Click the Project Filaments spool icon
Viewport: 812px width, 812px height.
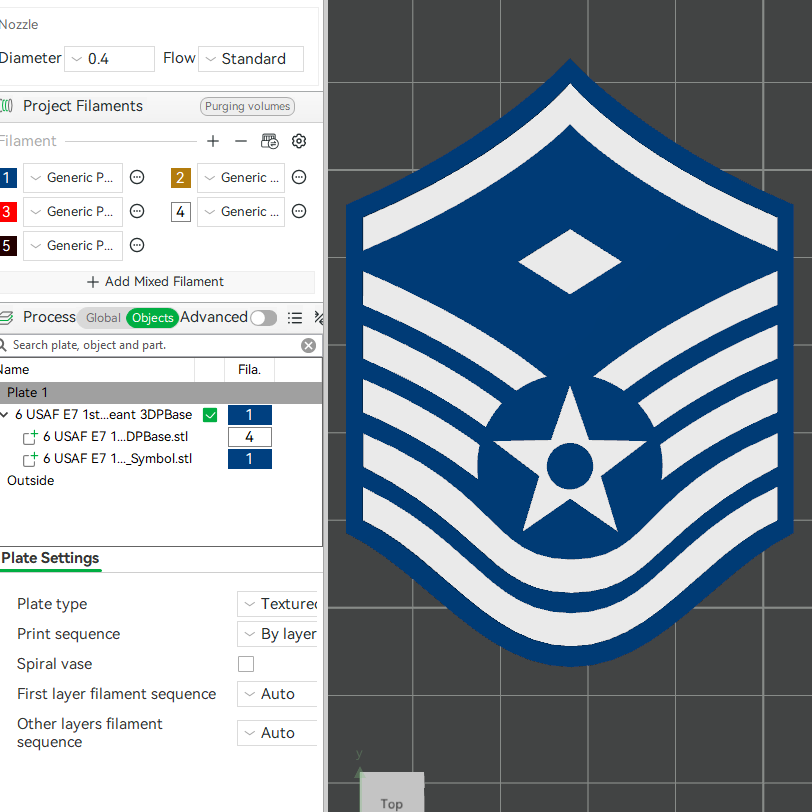[6, 106]
